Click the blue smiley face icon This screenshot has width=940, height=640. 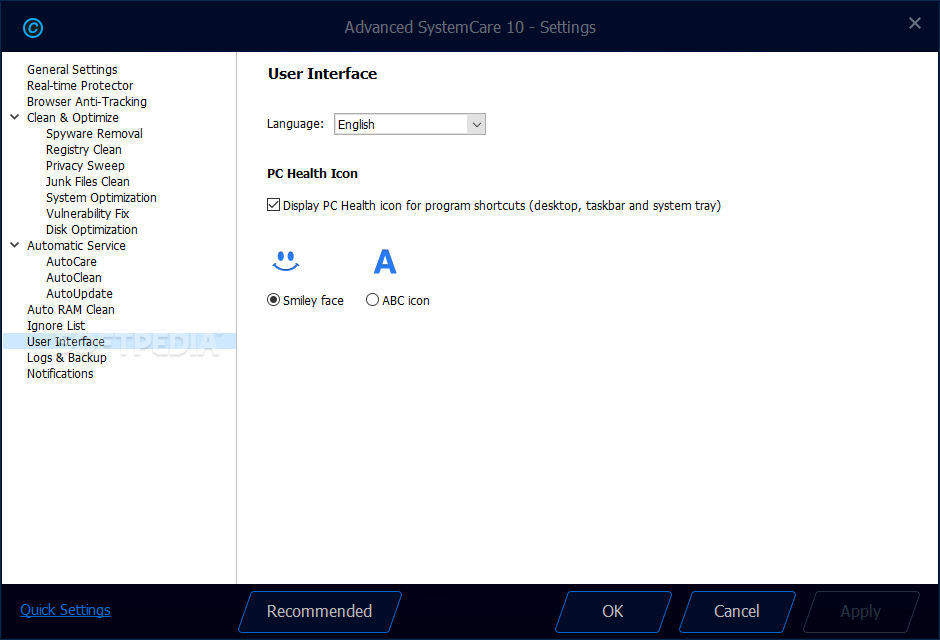pyautogui.click(x=285, y=261)
